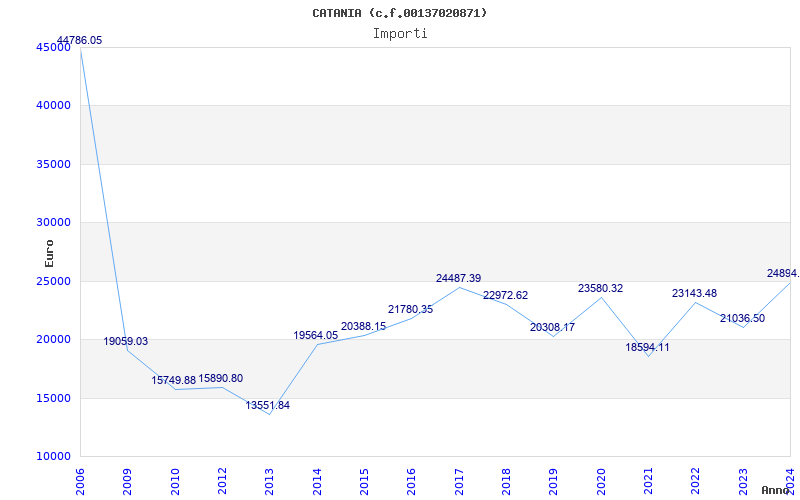Click the x-axis year 2010

pos(175,481)
